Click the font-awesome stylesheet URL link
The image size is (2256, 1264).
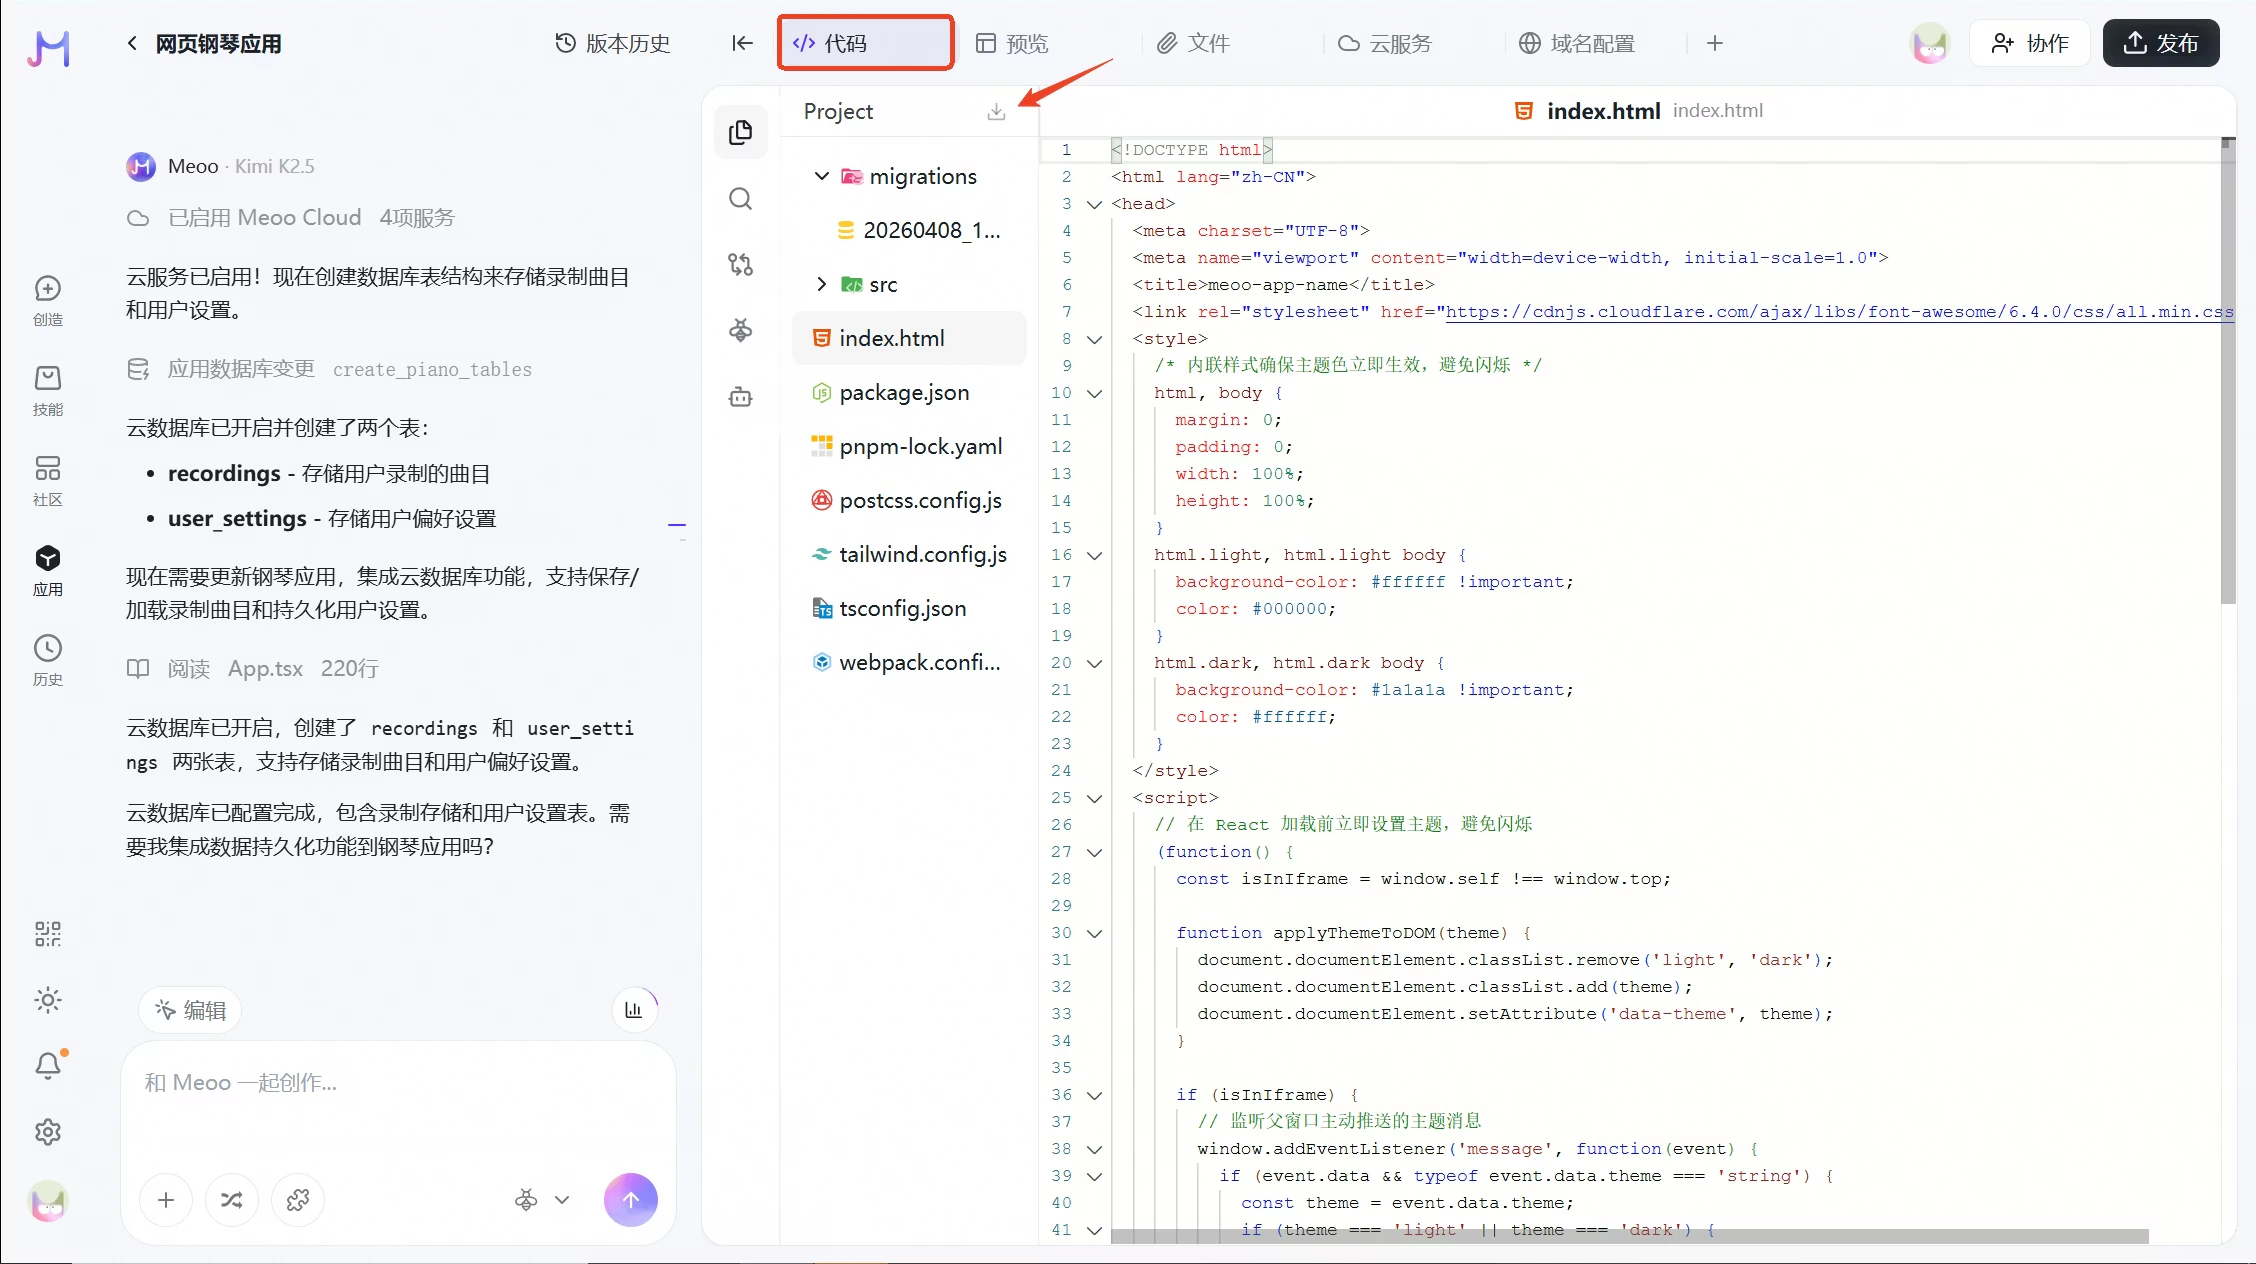(1840, 312)
